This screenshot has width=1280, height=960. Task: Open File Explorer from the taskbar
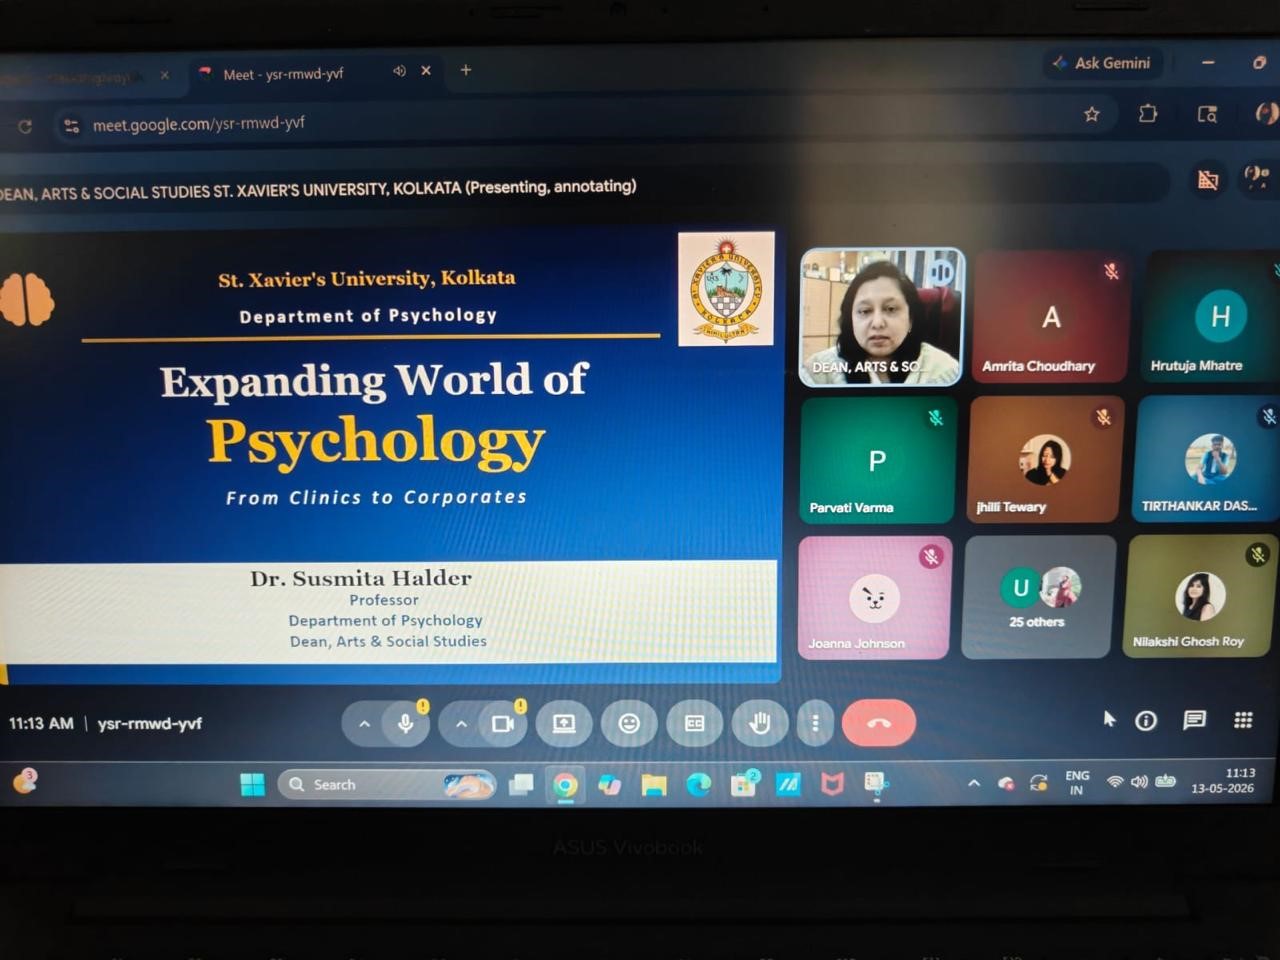[x=654, y=785]
